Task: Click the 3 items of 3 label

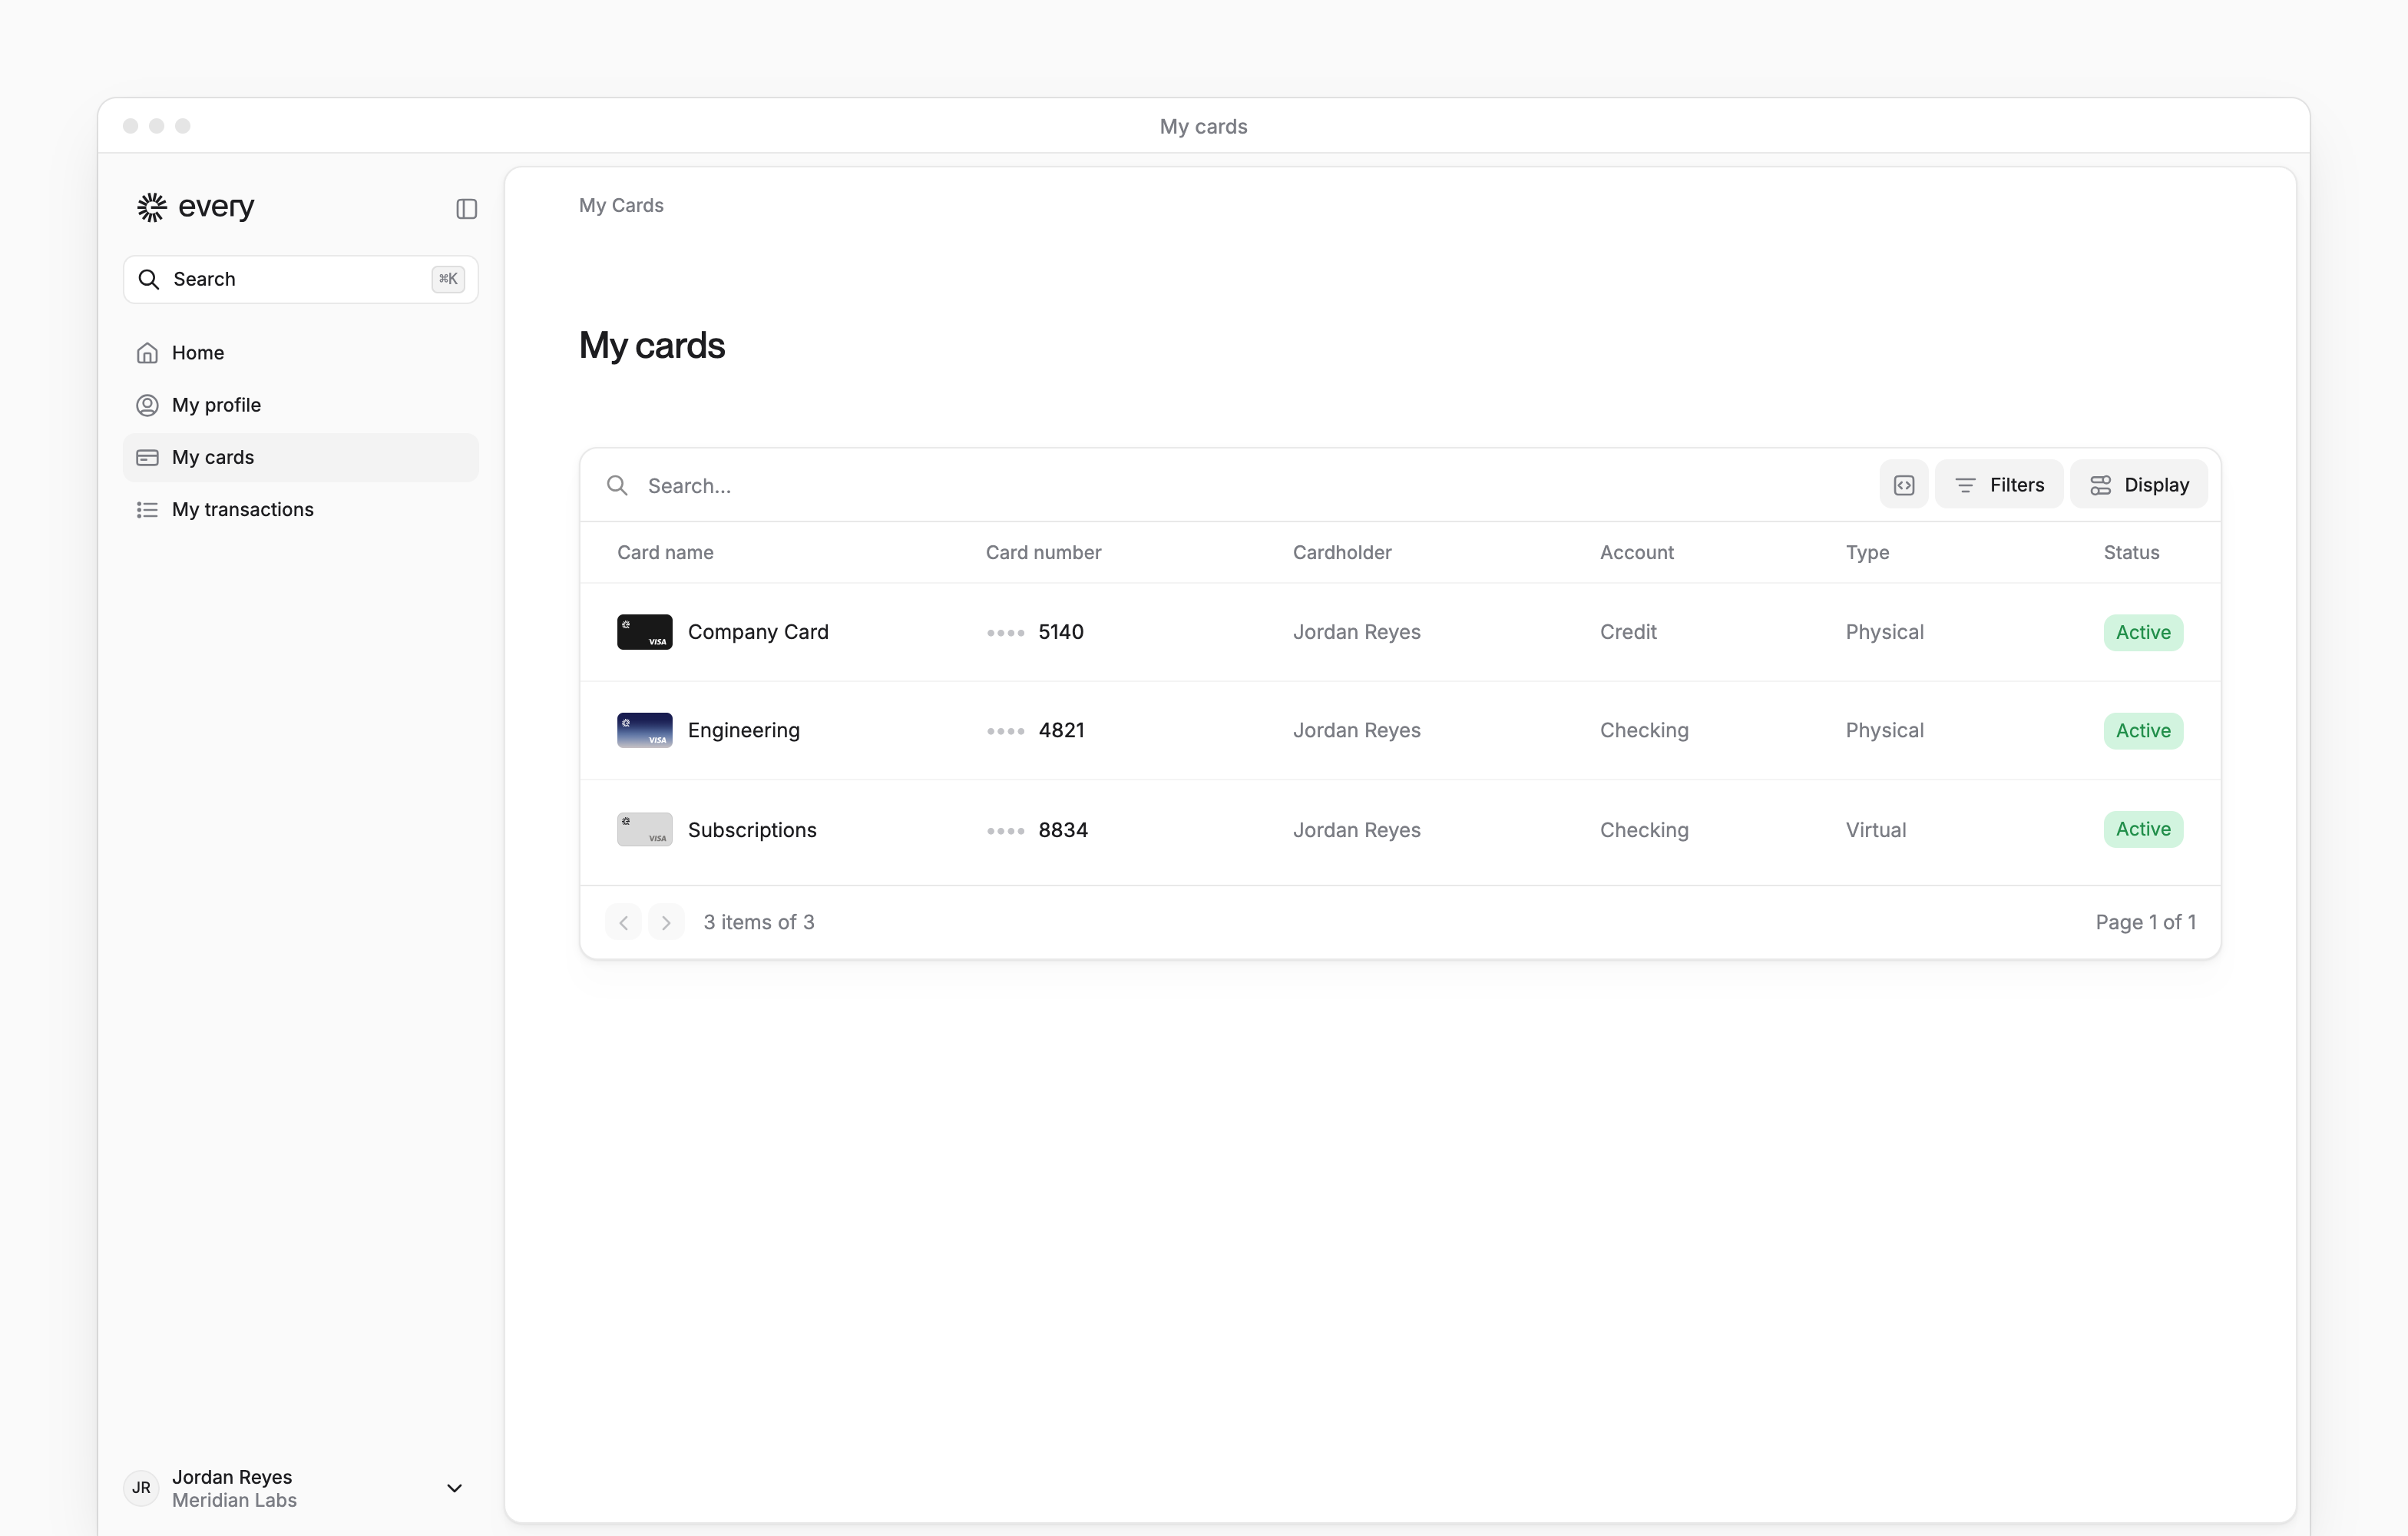Action: click(759, 922)
